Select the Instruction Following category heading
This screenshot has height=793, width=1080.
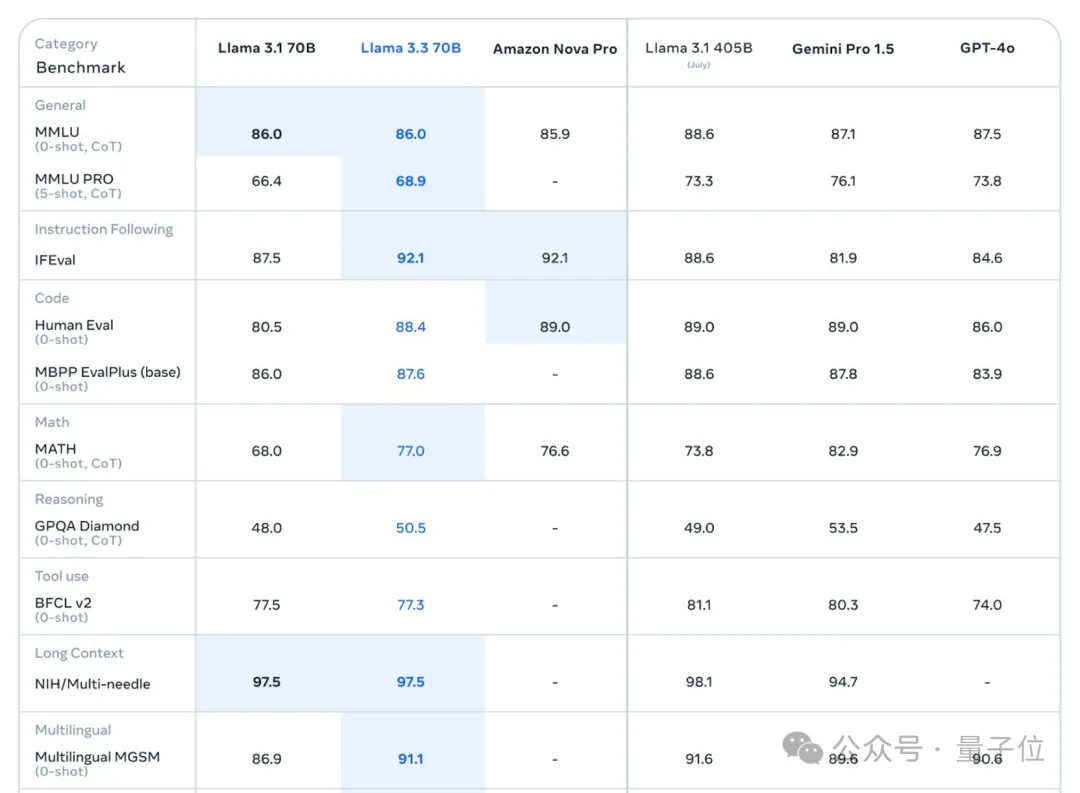click(x=104, y=229)
